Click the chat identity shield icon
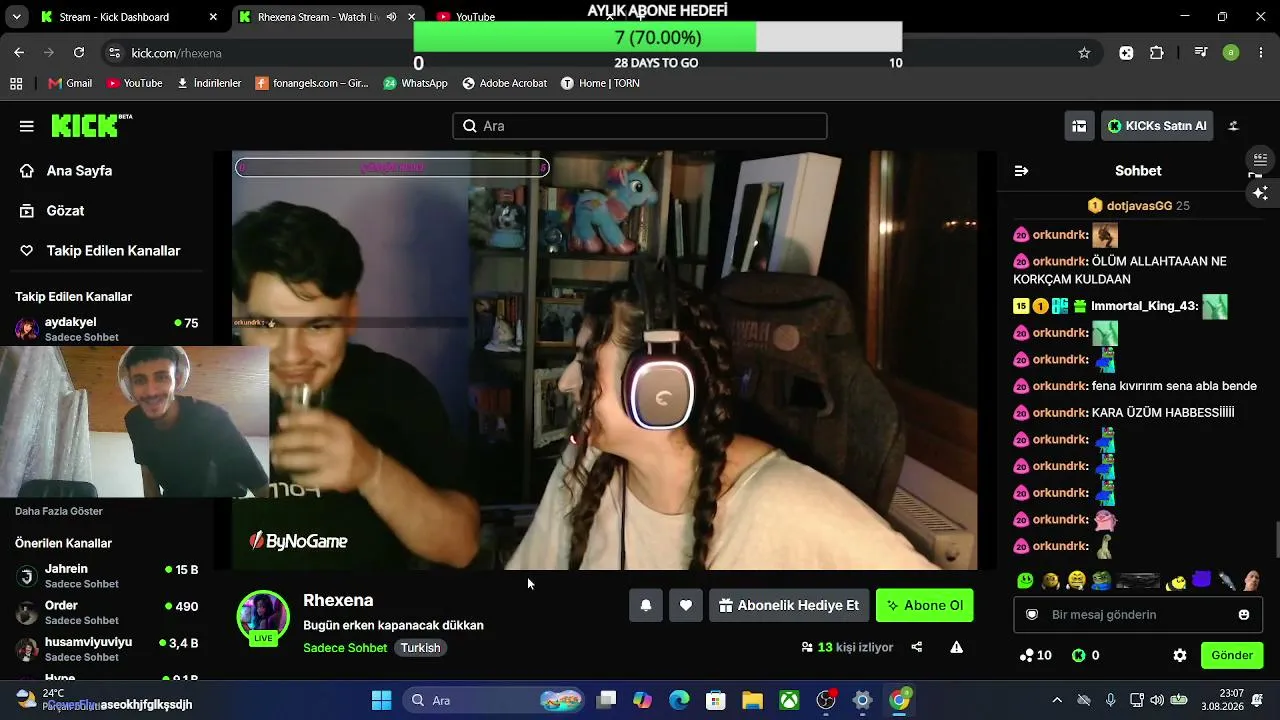This screenshot has height=720, width=1280. pos(1032,615)
